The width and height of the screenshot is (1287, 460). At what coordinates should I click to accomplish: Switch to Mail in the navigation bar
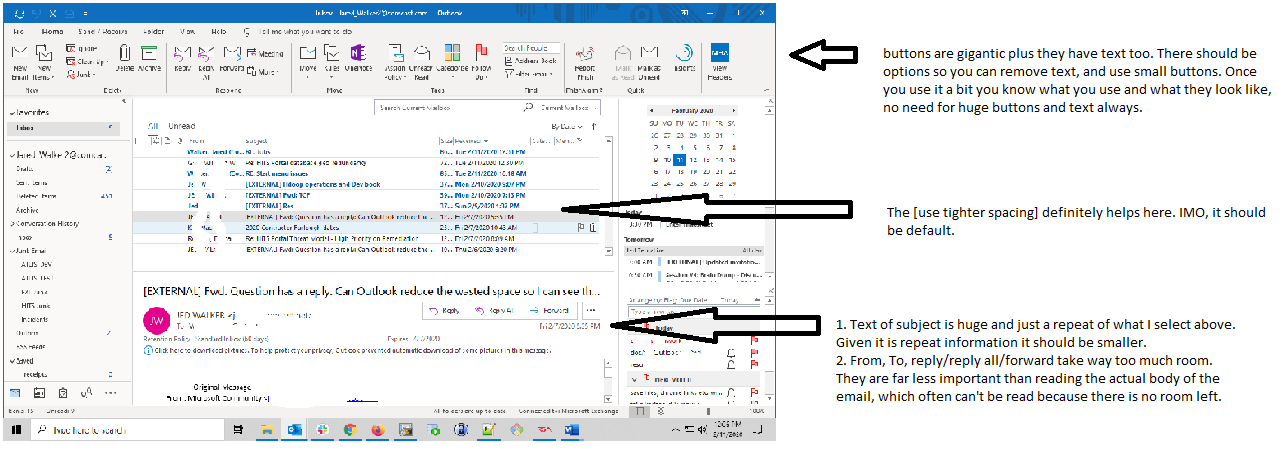(x=17, y=392)
